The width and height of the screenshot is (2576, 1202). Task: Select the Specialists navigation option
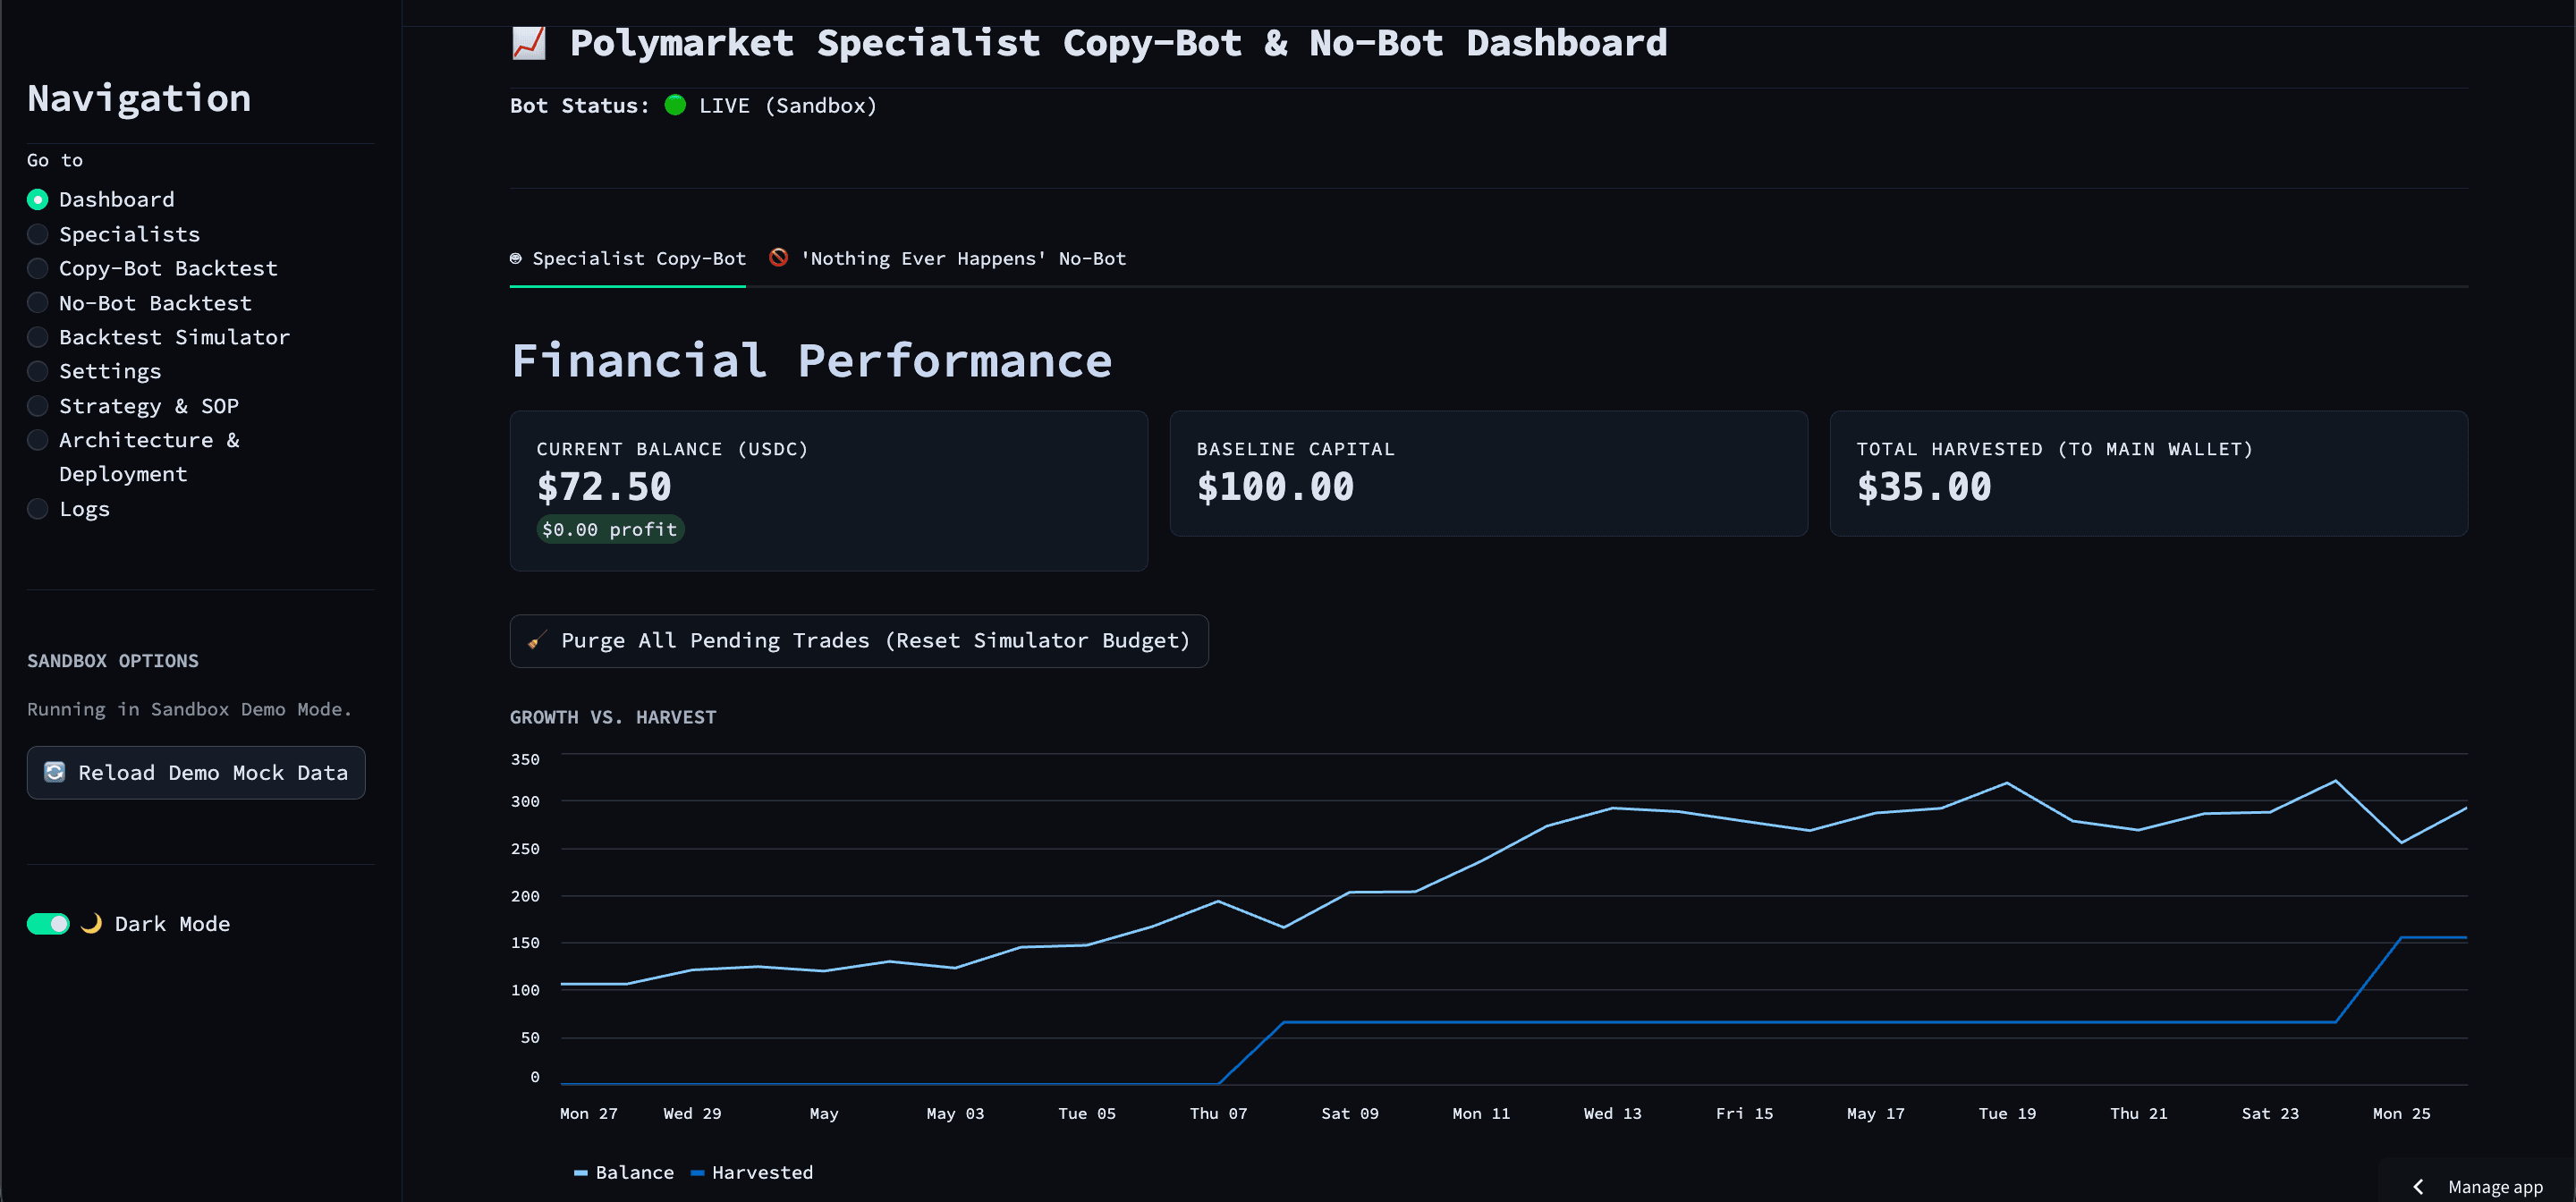(114, 234)
